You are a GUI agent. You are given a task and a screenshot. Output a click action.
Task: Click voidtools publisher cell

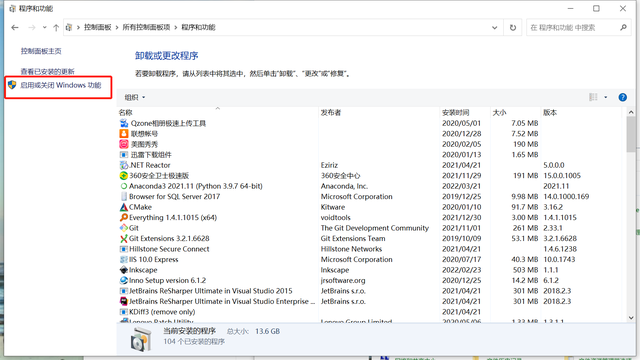click(x=336, y=218)
